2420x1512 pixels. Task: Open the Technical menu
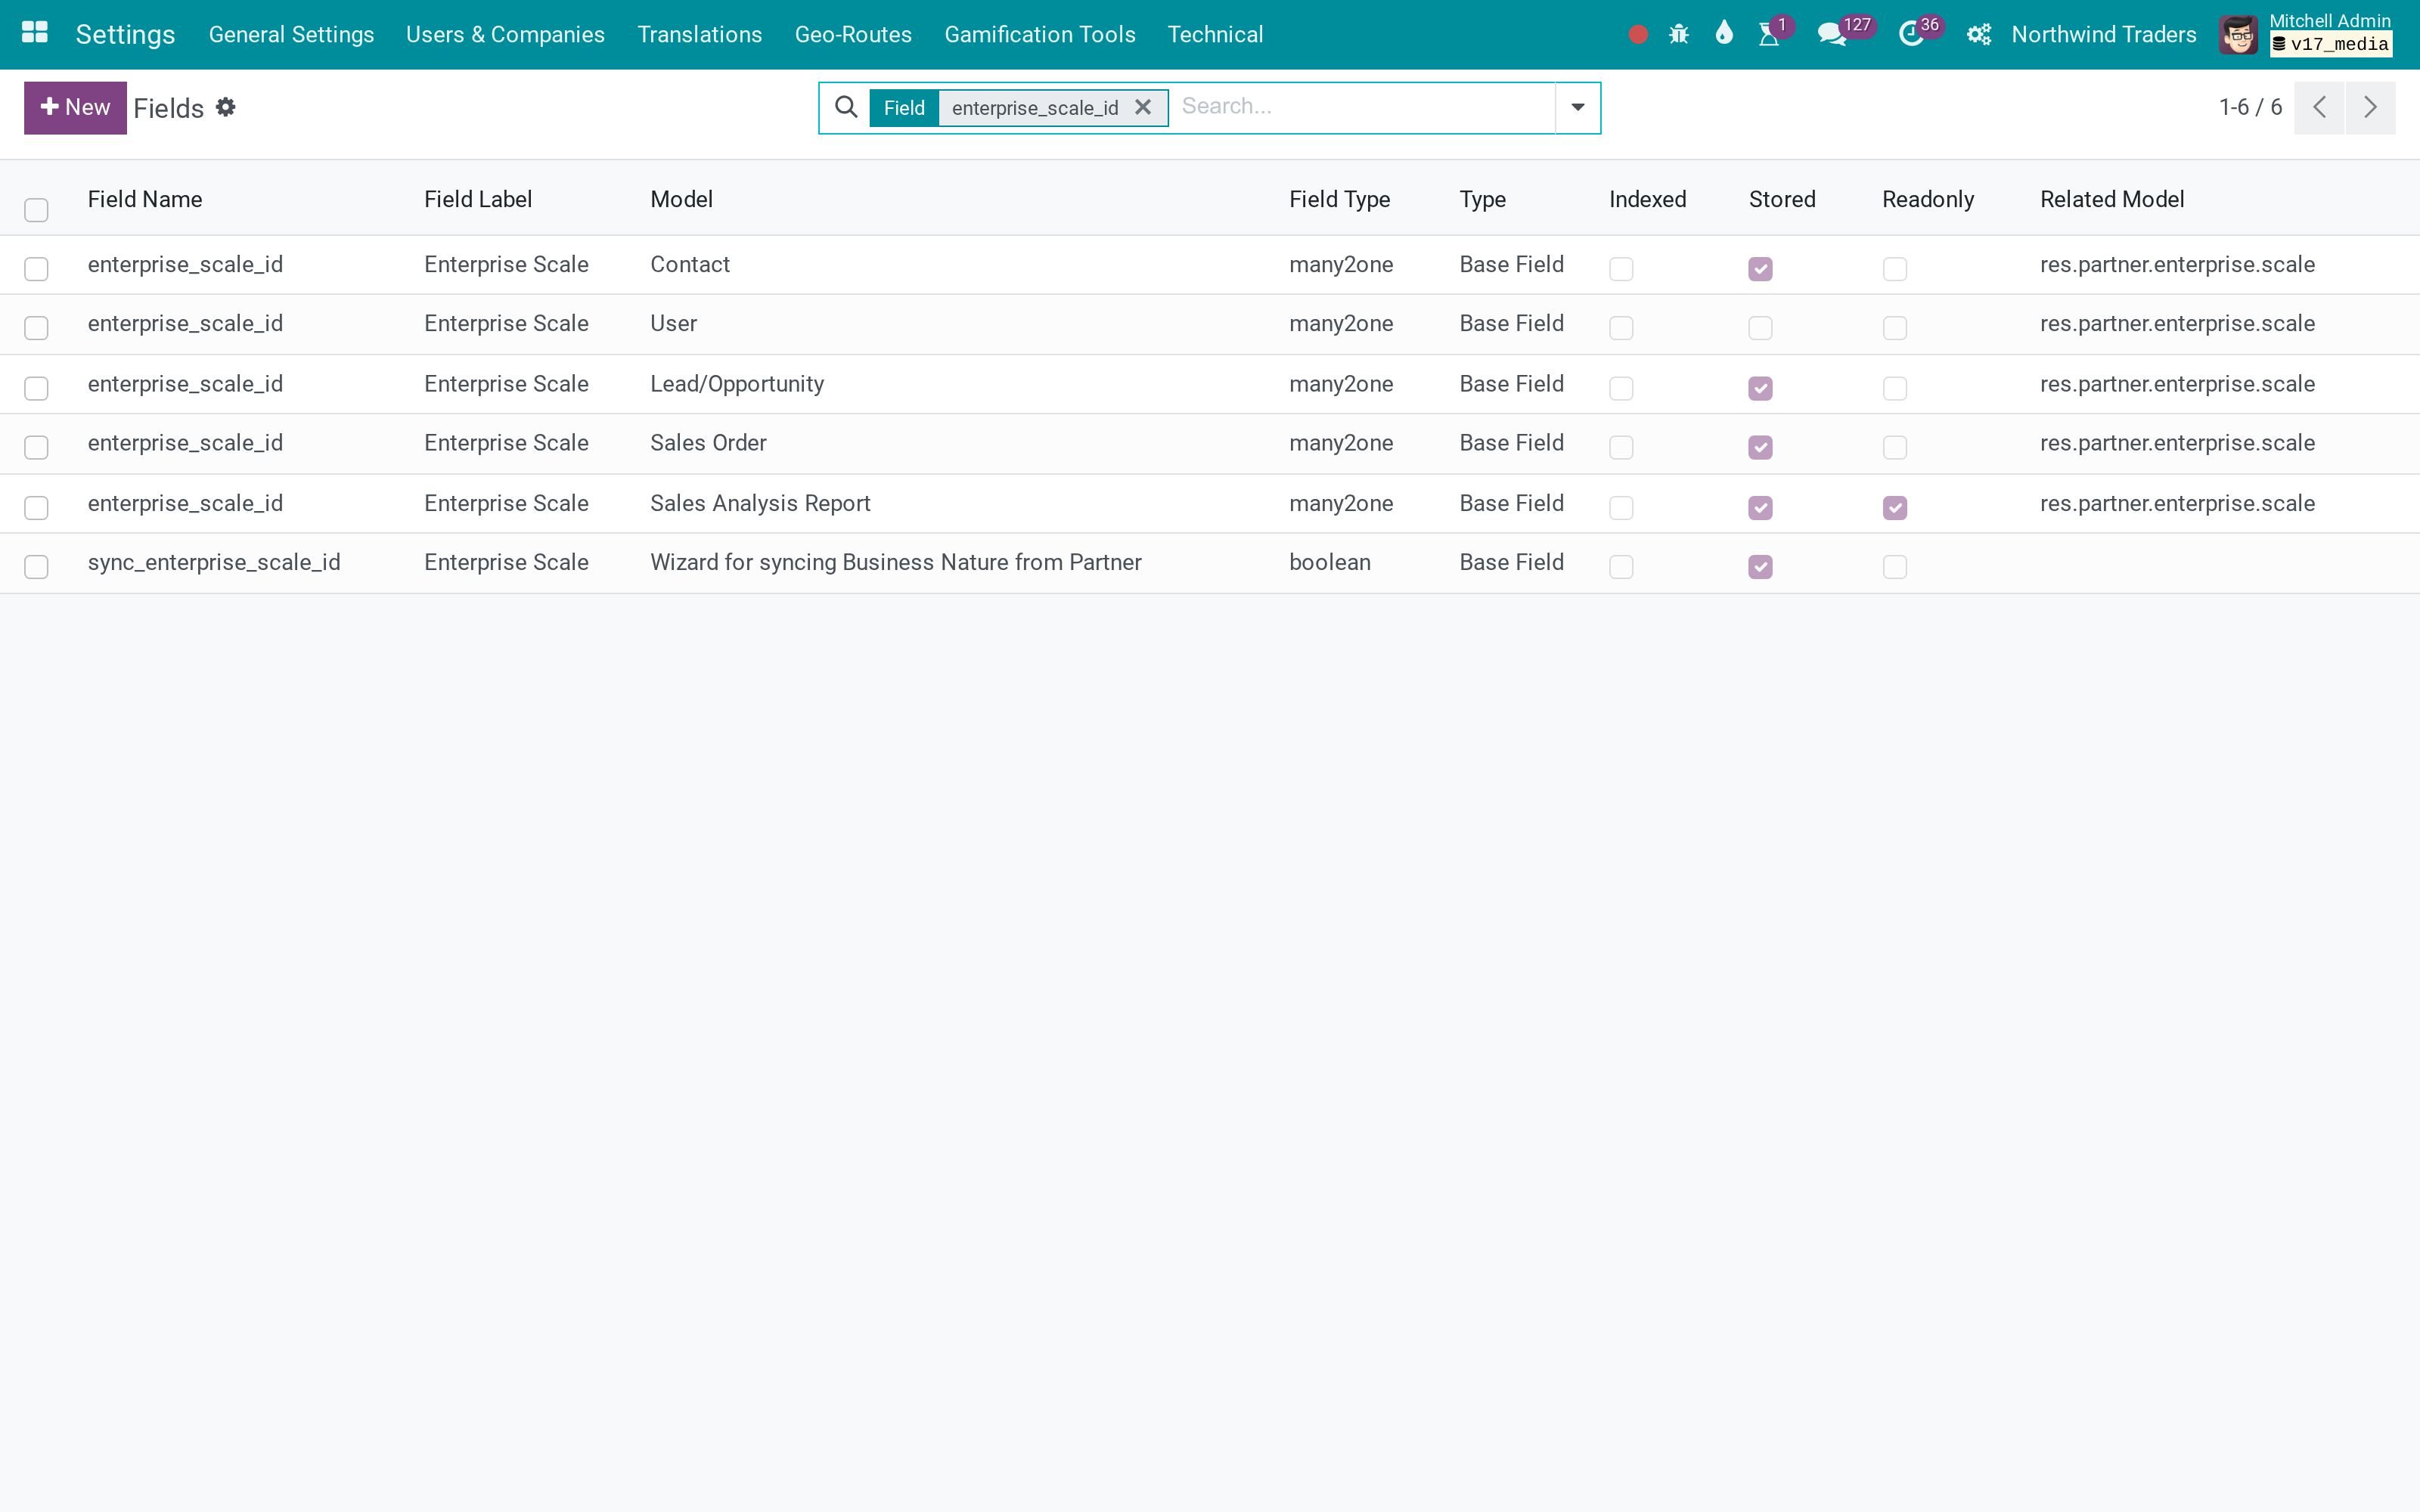tap(1216, 35)
